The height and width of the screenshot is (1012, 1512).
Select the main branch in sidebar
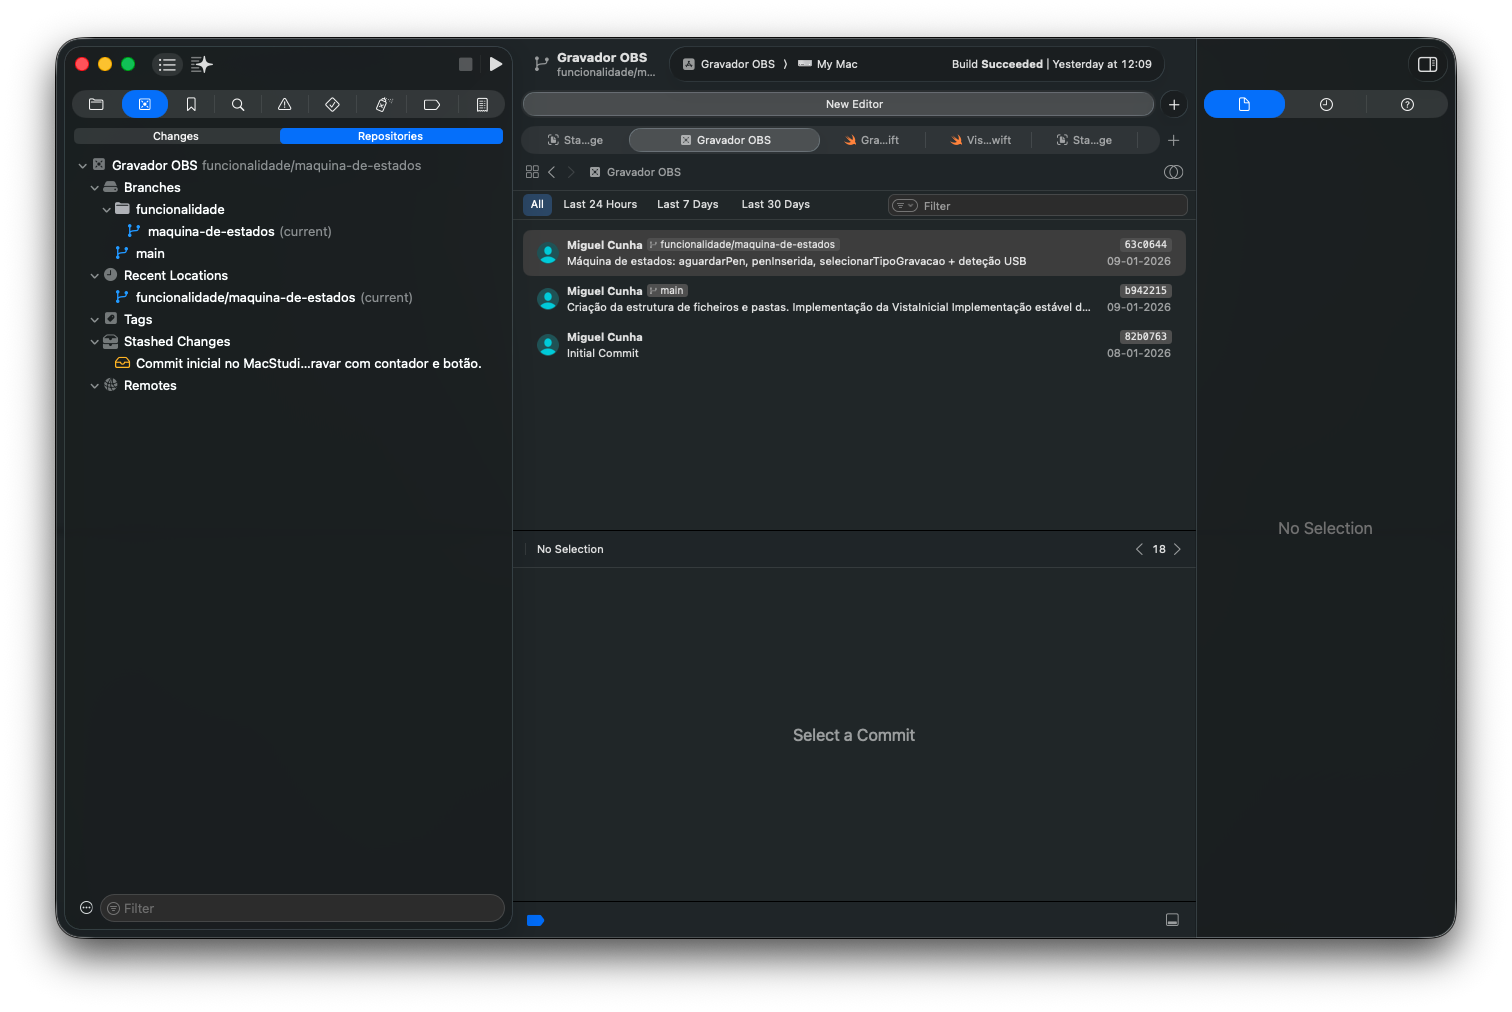[150, 254]
